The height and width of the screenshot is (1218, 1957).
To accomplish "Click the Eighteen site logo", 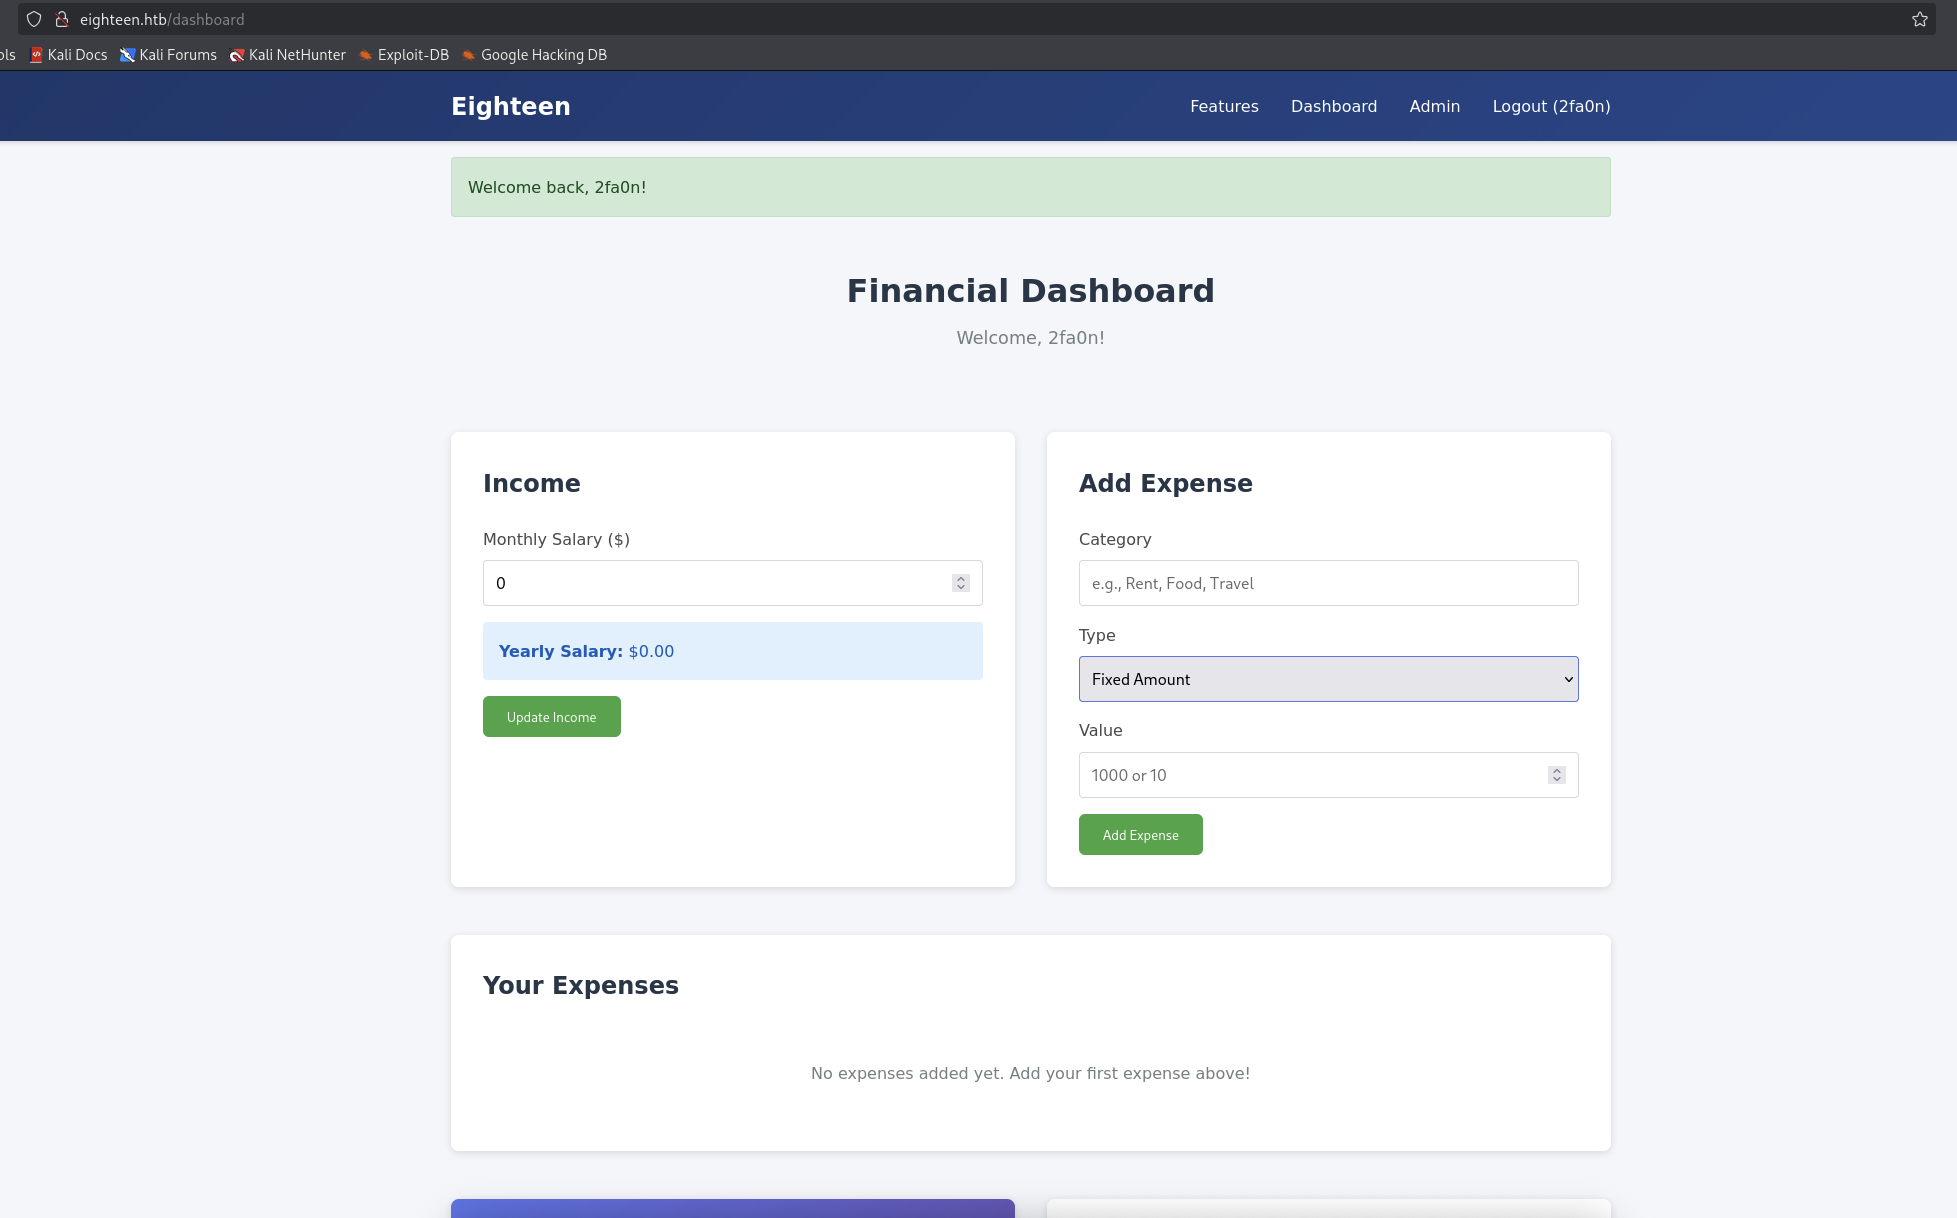I will coord(510,106).
